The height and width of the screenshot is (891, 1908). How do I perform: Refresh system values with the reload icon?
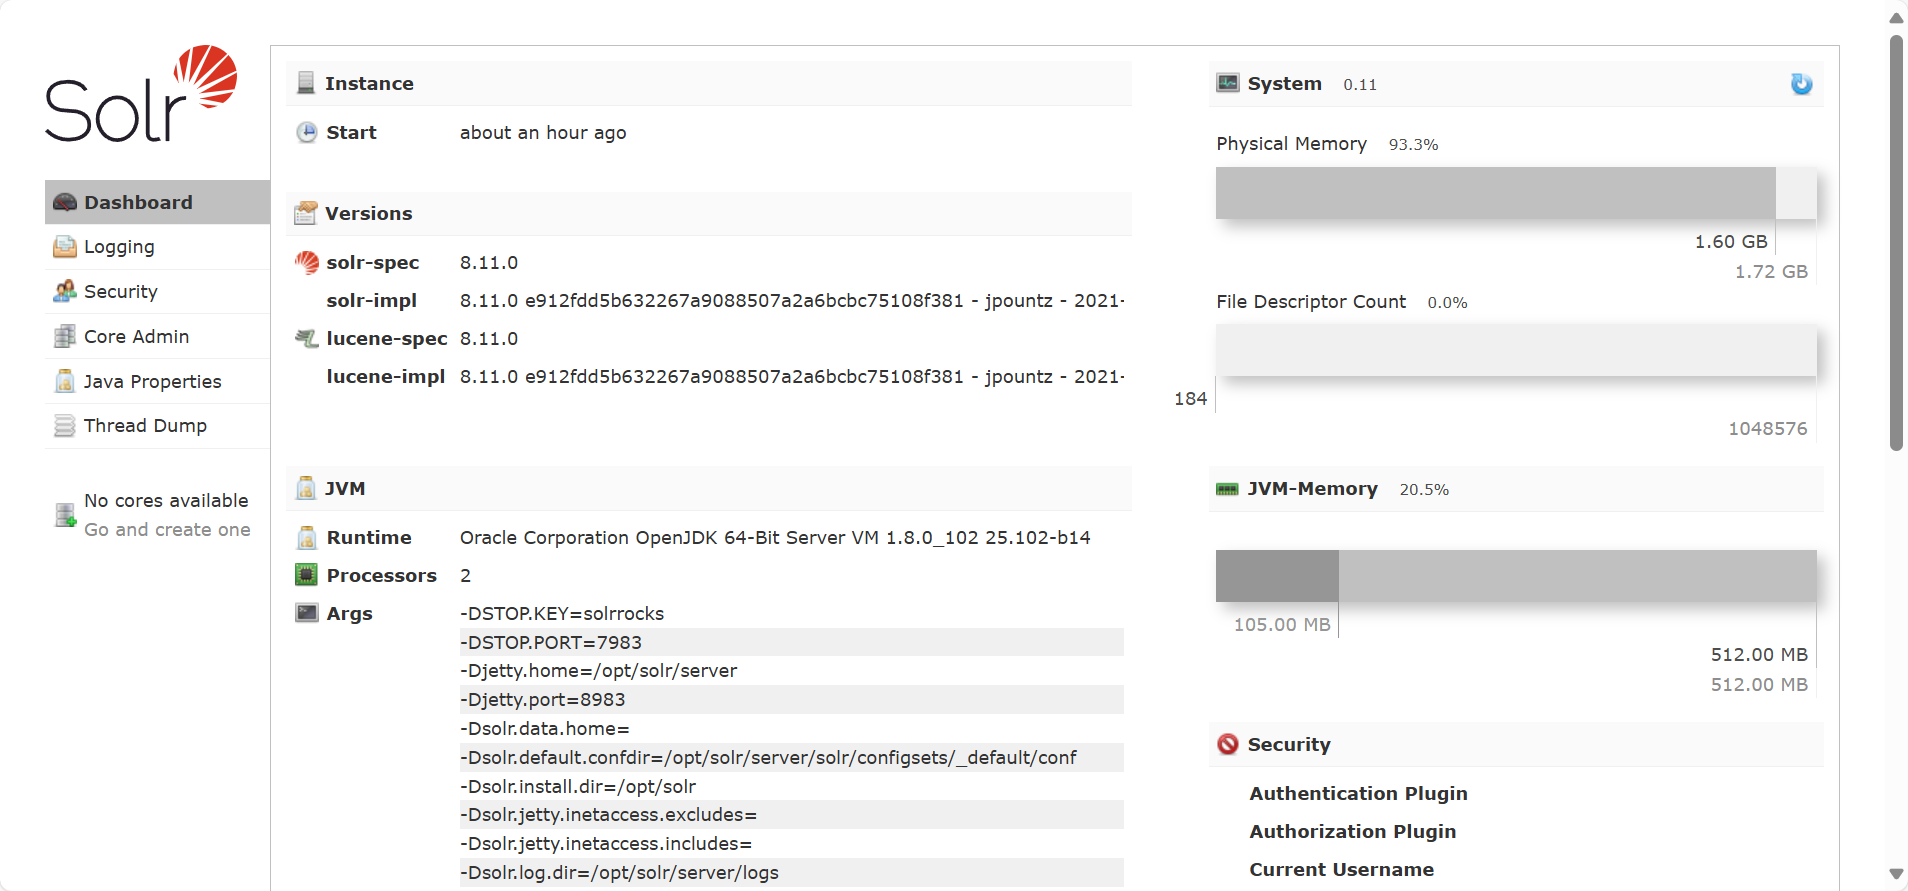click(1801, 84)
